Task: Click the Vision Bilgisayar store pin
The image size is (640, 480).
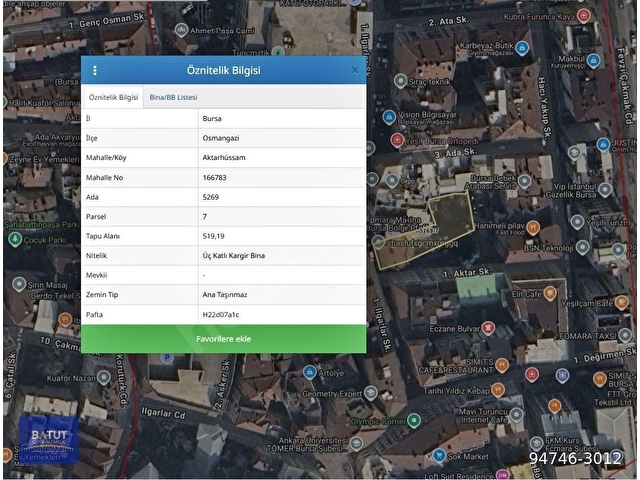Action: (x=389, y=118)
